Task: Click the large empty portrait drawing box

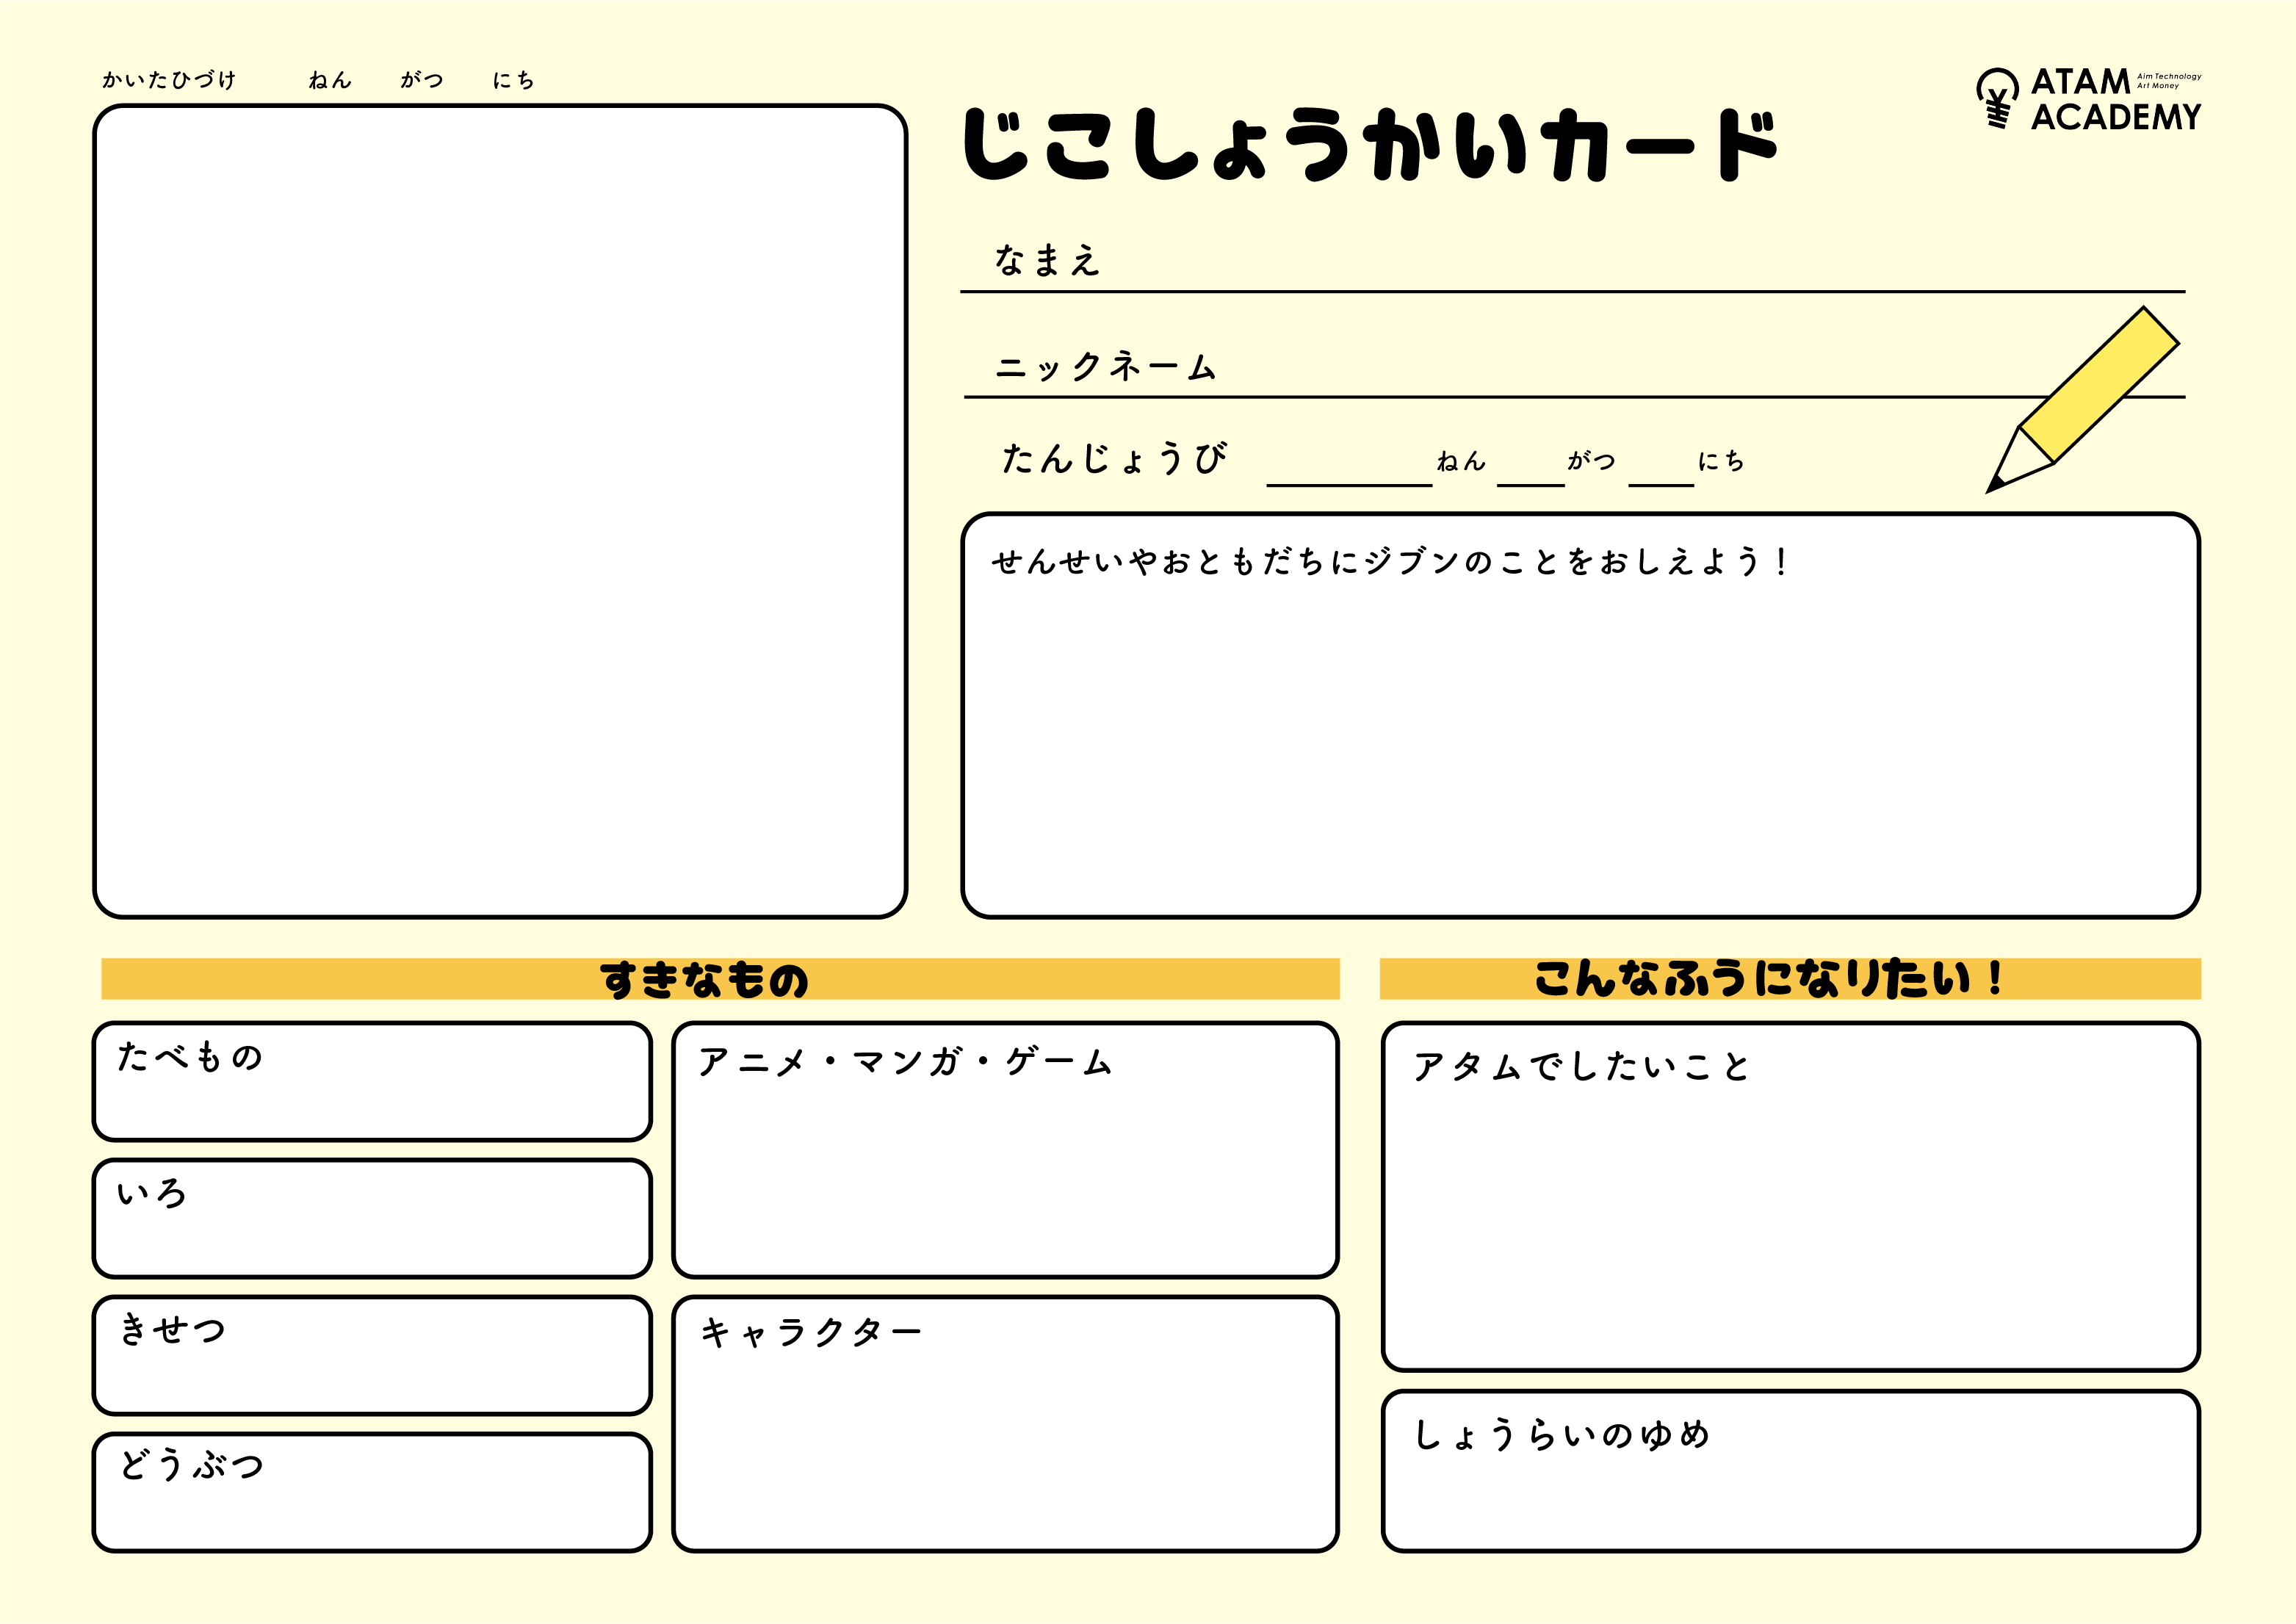Action: [500, 511]
